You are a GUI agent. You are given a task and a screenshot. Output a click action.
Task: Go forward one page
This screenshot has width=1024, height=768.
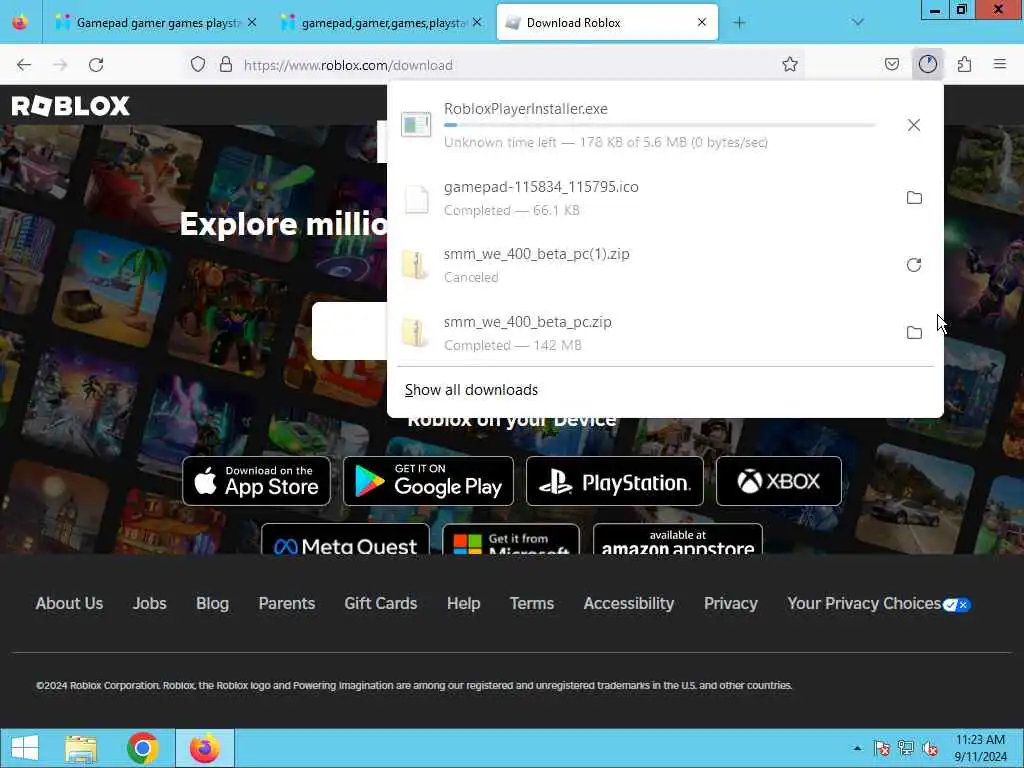click(60, 64)
